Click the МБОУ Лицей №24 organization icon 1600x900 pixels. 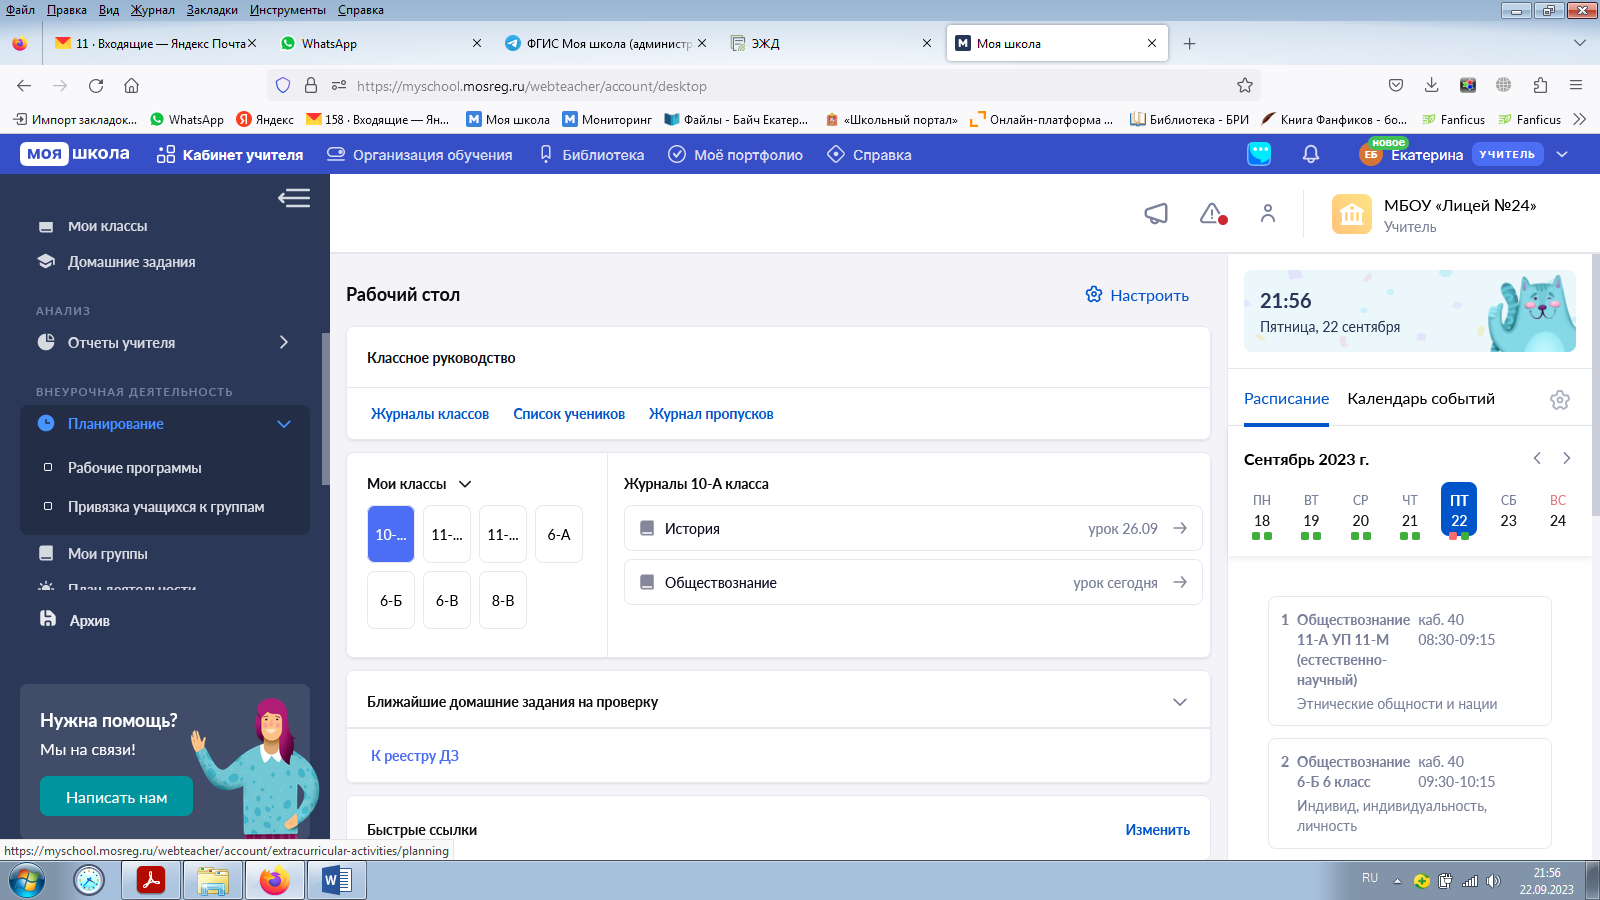(x=1352, y=214)
